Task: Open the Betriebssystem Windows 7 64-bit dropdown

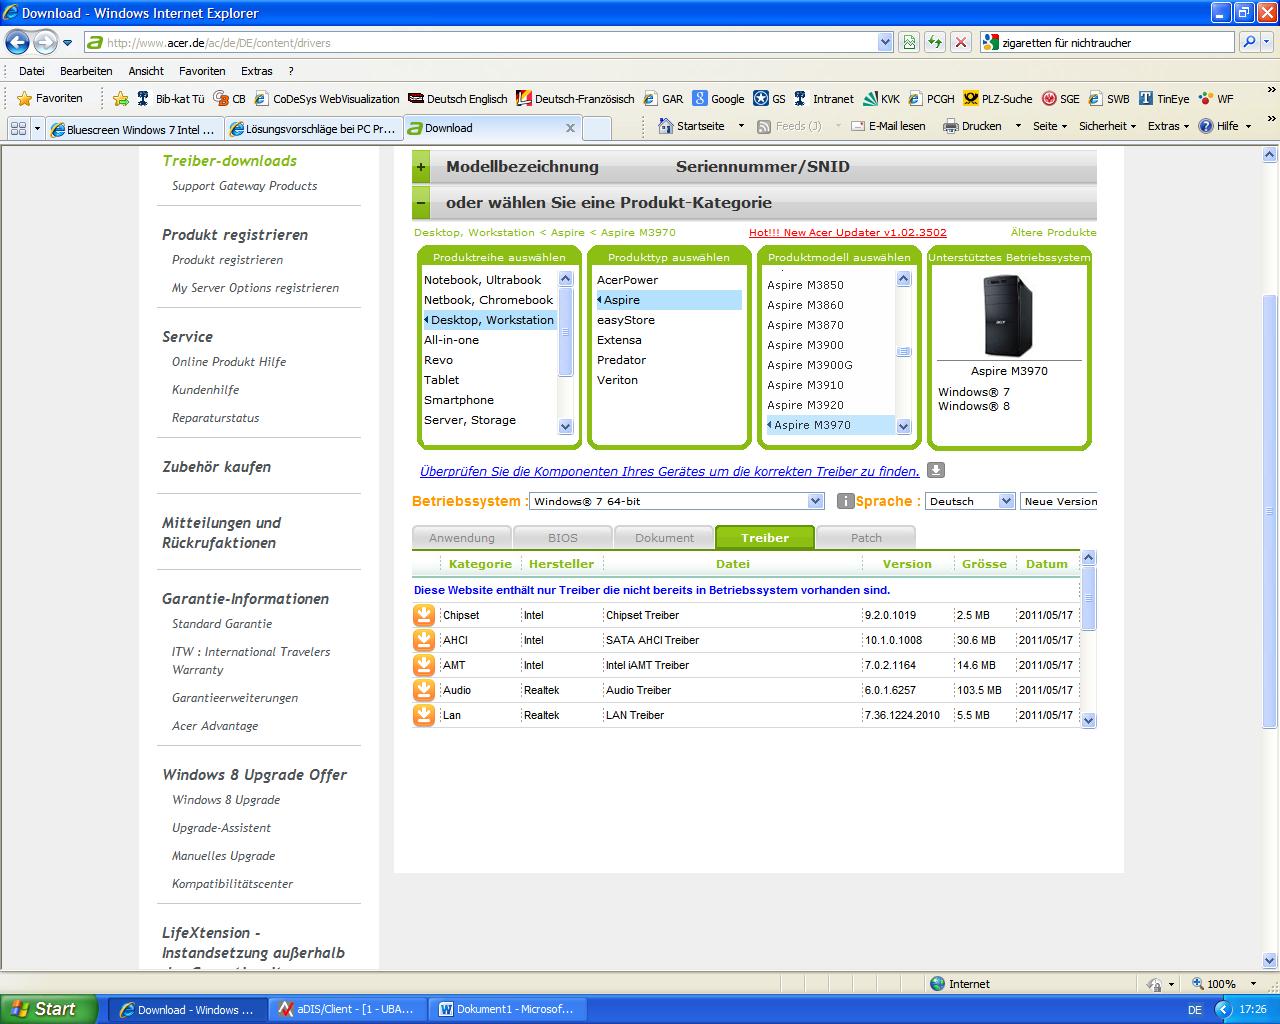Action: coord(677,501)
